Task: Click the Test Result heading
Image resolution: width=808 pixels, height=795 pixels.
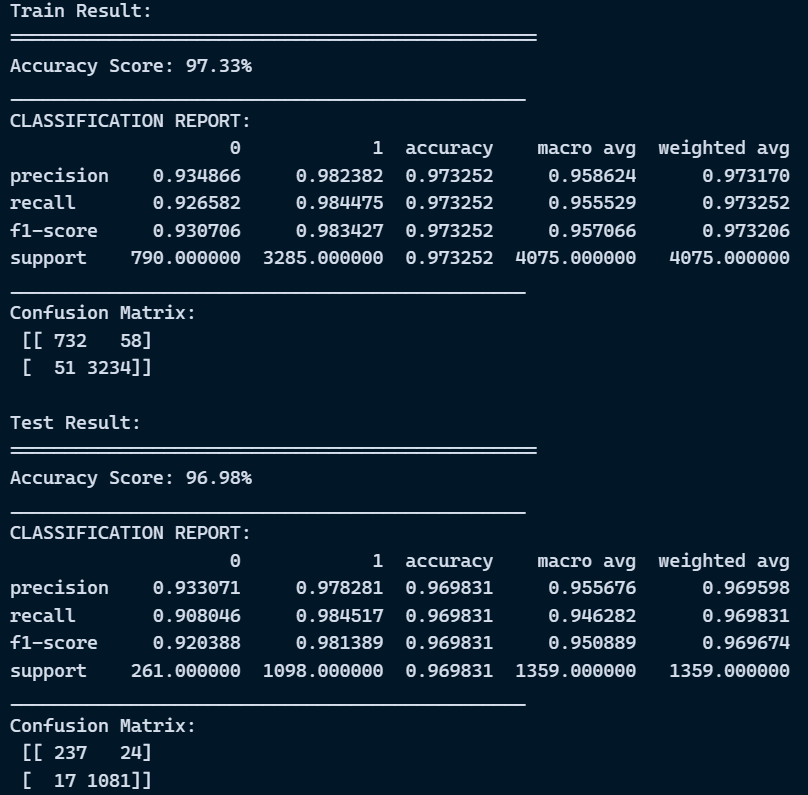Action: [75, 423]
